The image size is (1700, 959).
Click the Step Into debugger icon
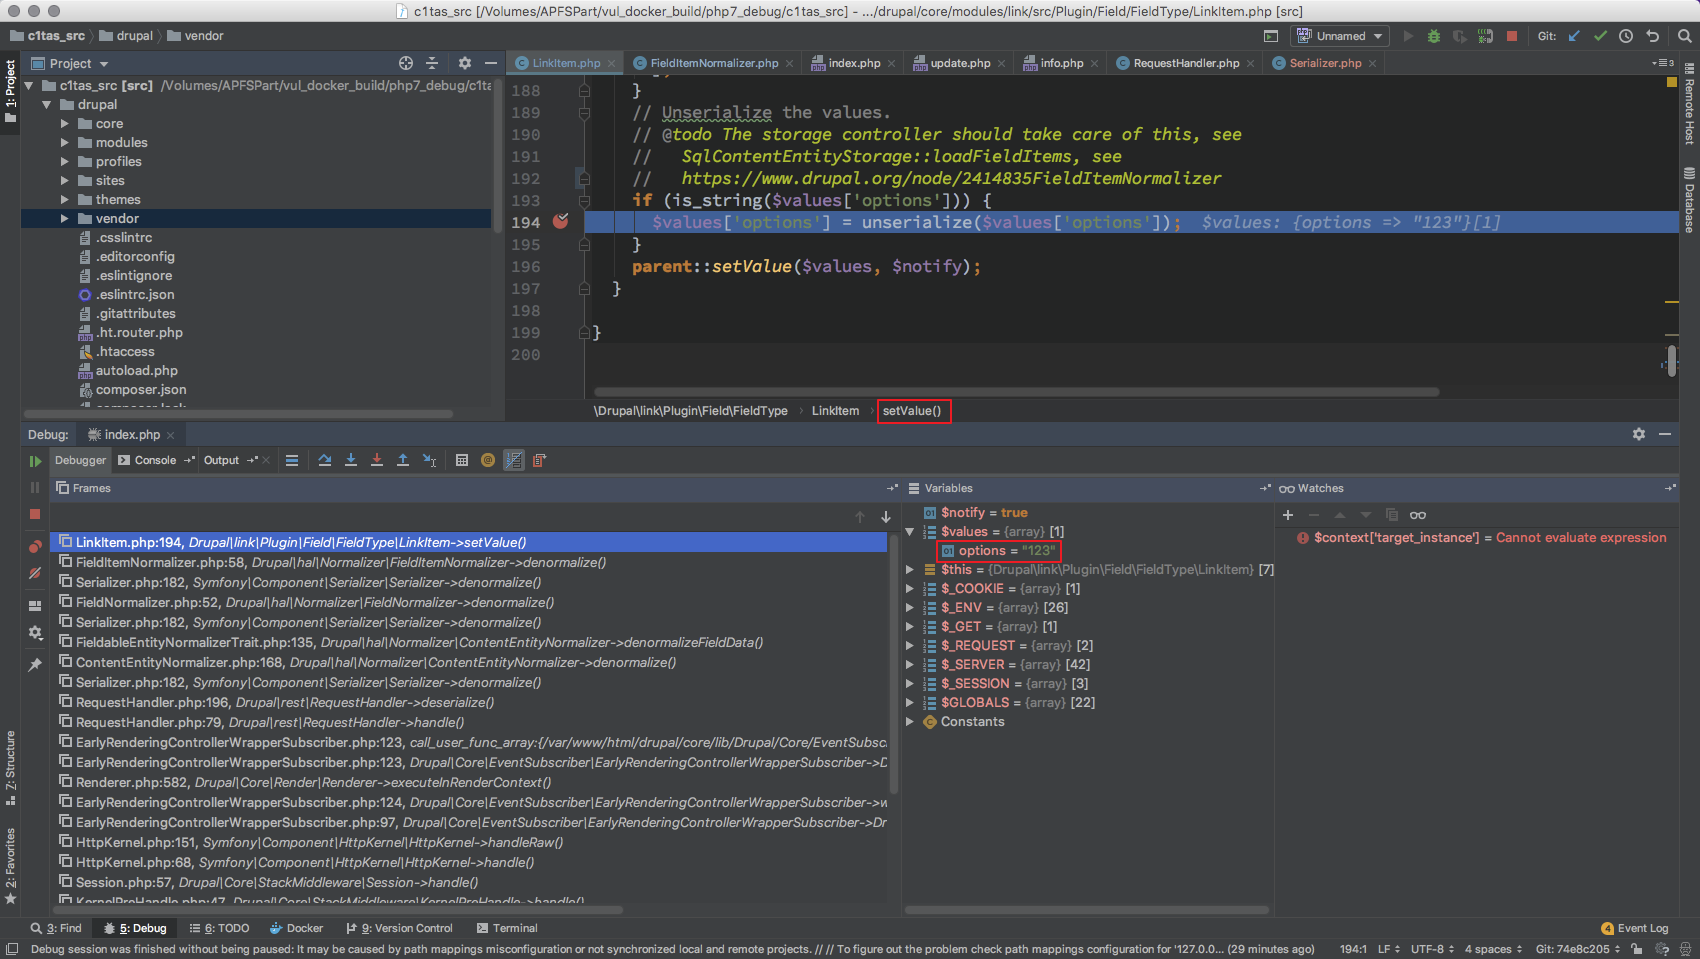coord(351,460)
